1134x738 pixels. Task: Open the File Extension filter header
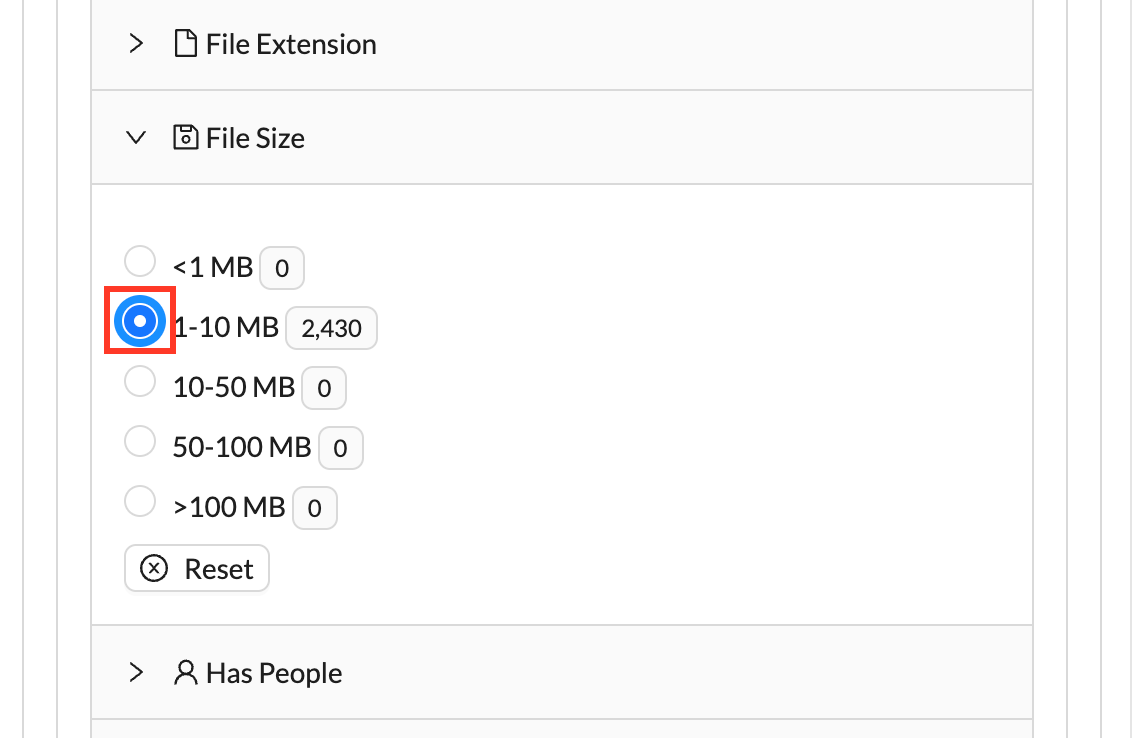coord(290,44)
